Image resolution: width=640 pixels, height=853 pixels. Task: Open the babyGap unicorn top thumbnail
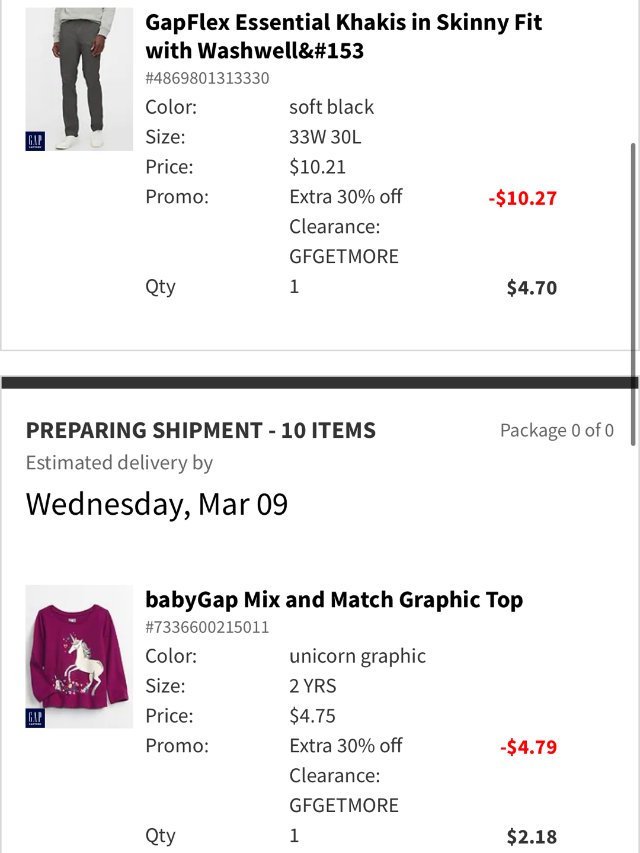[79, 656]
